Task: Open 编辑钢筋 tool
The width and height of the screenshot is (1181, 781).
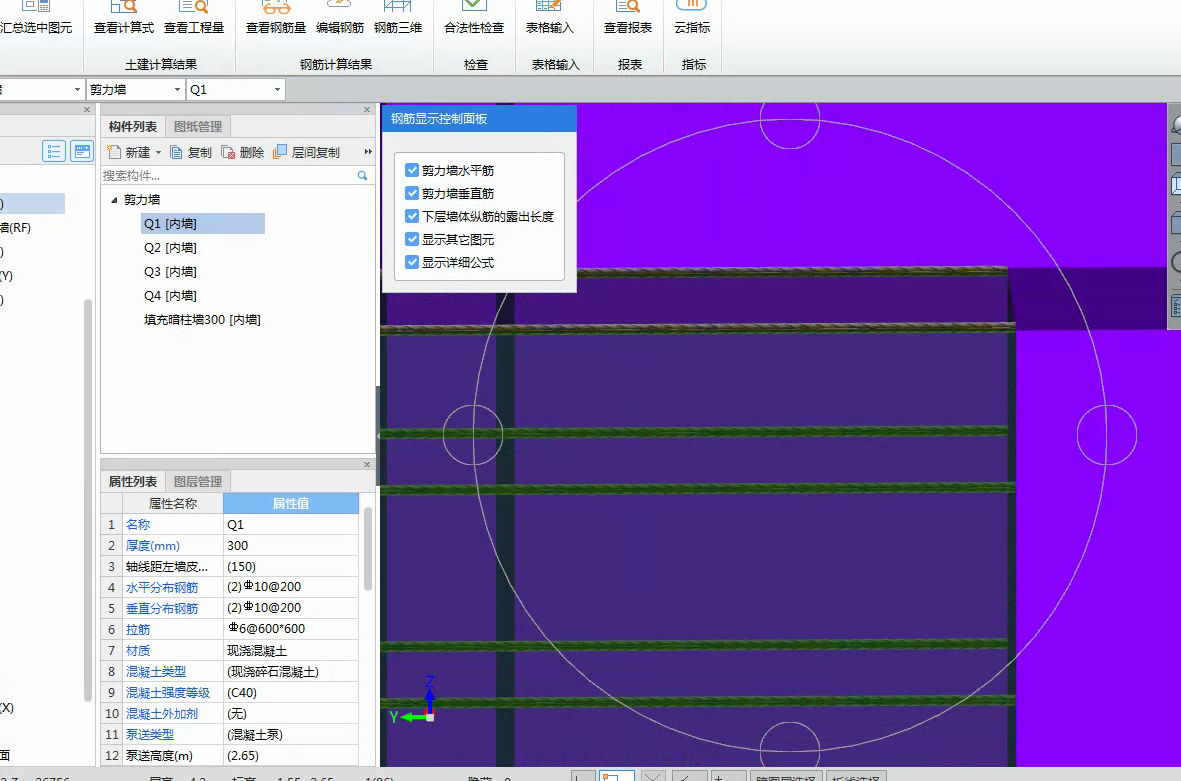Action: [340, 18]
